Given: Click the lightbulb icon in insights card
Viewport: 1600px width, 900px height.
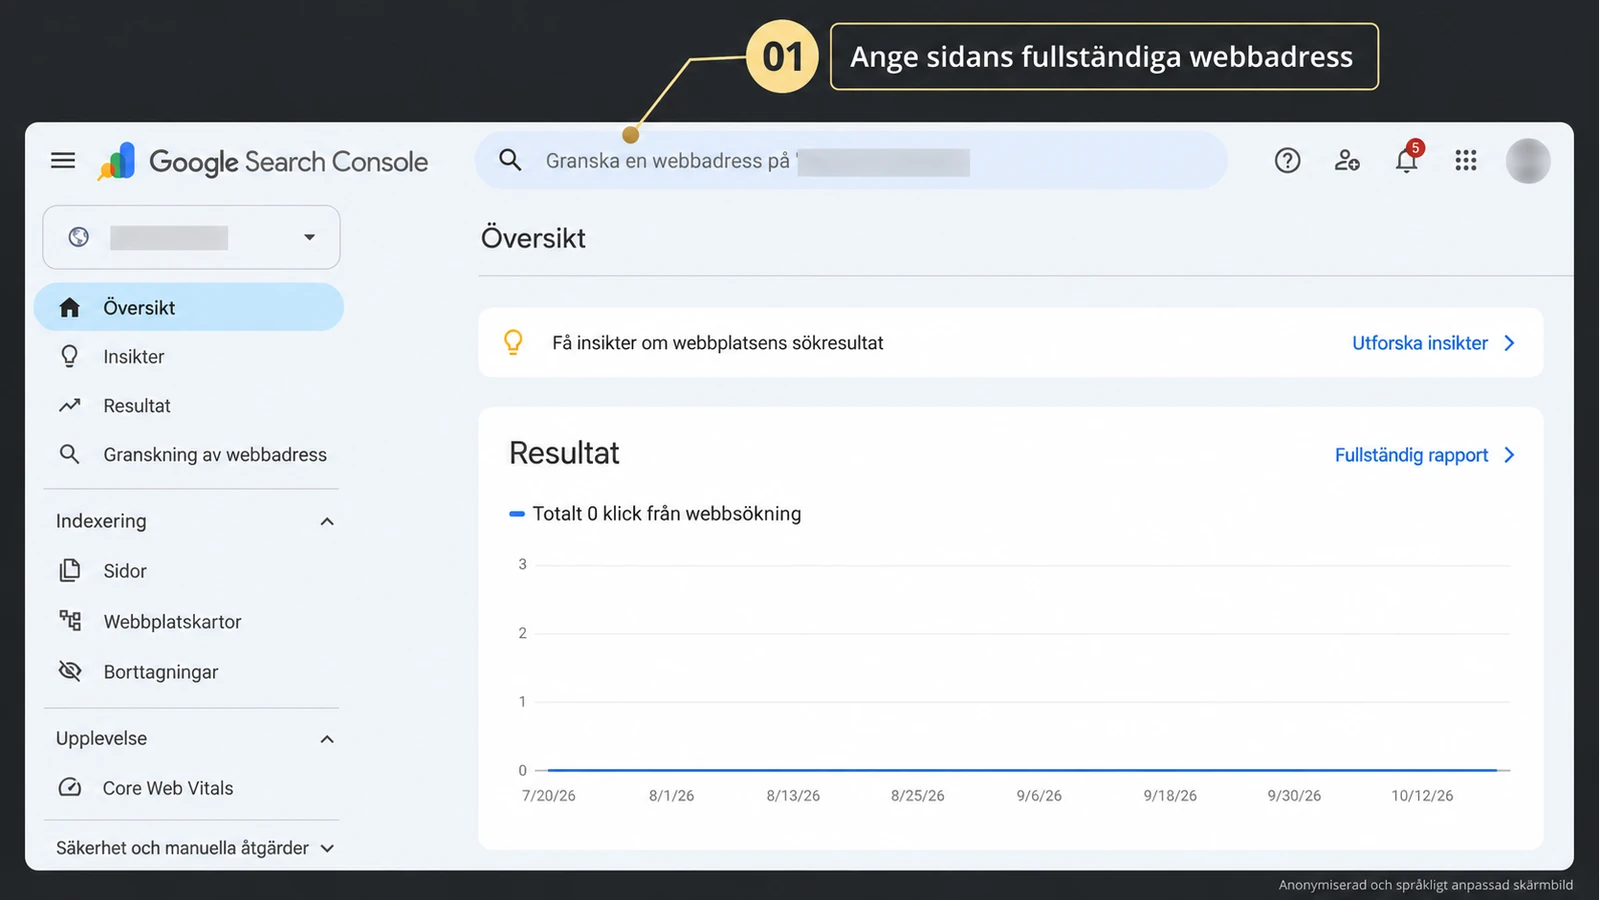Looking at the screenshot, I should pos(513,342).
